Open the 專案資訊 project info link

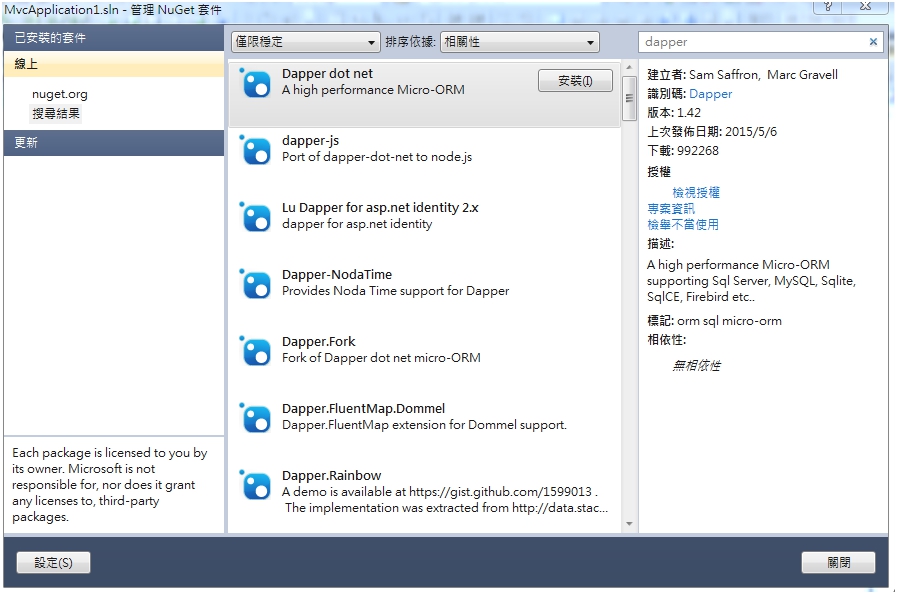point(671,208)
